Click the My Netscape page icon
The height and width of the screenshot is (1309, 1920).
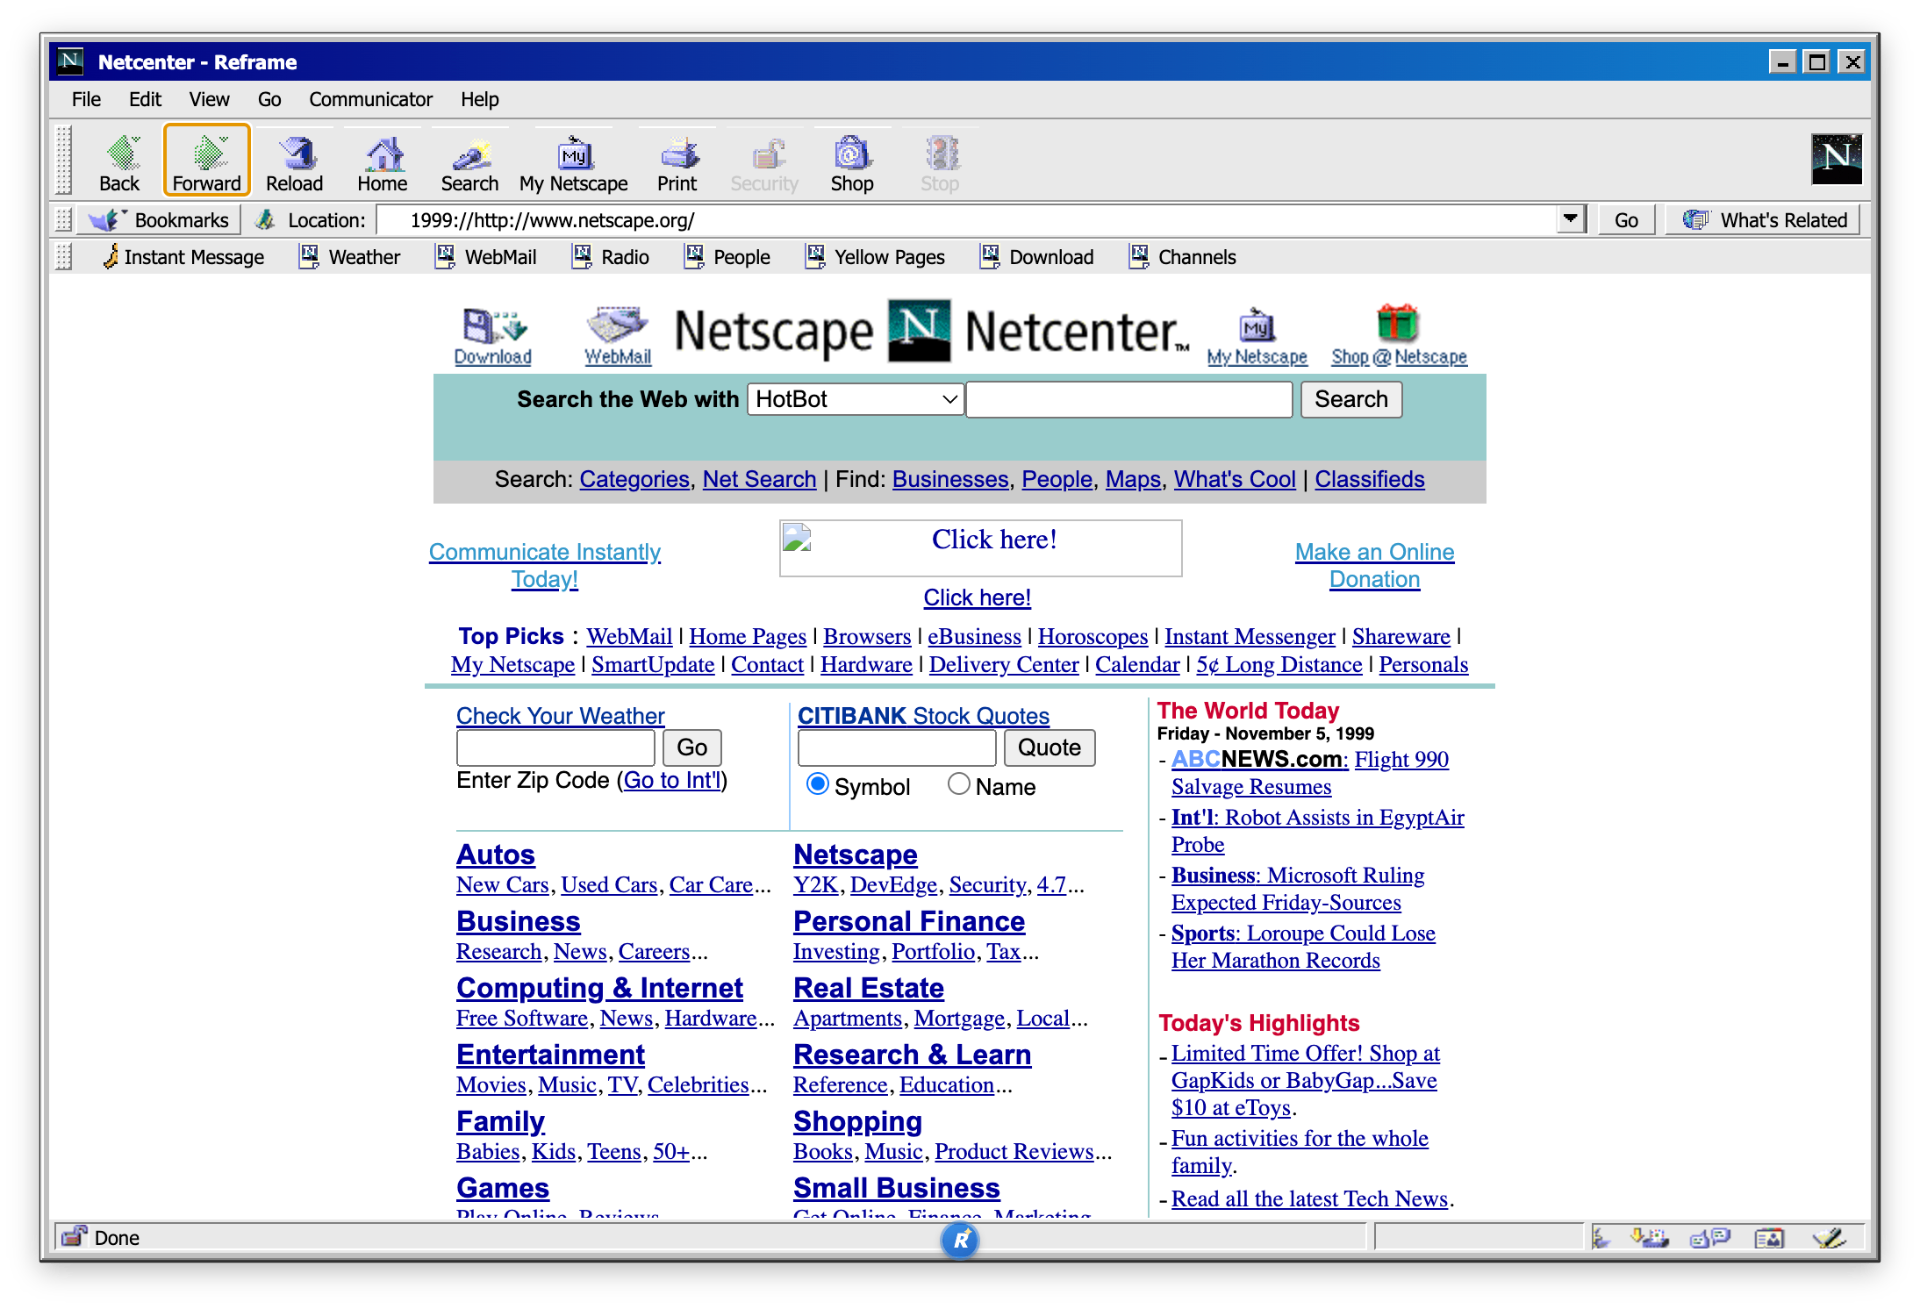(1257, 337)
